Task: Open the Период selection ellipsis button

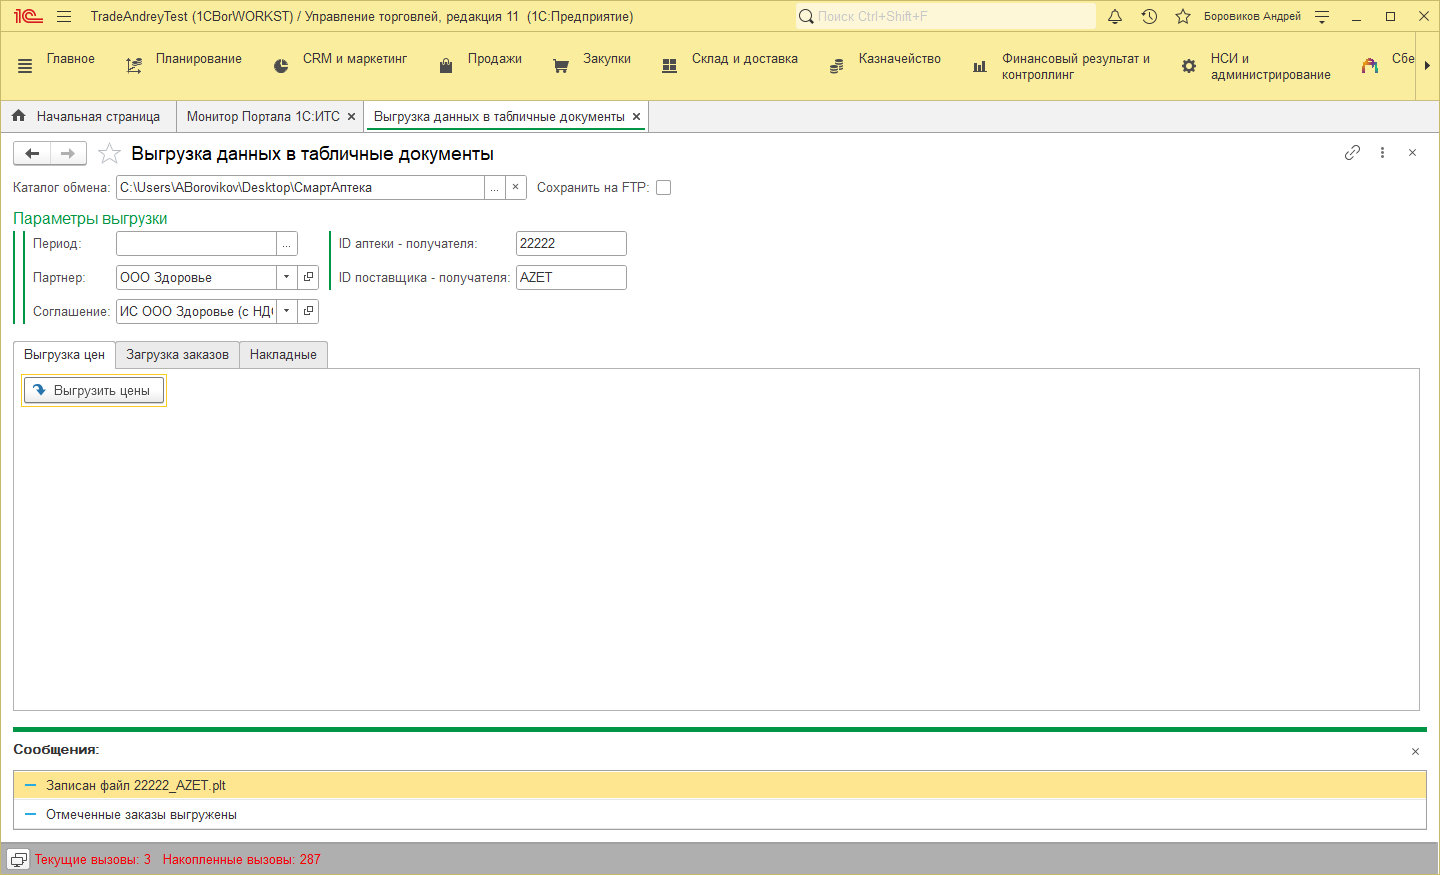Action: point(287,244)
